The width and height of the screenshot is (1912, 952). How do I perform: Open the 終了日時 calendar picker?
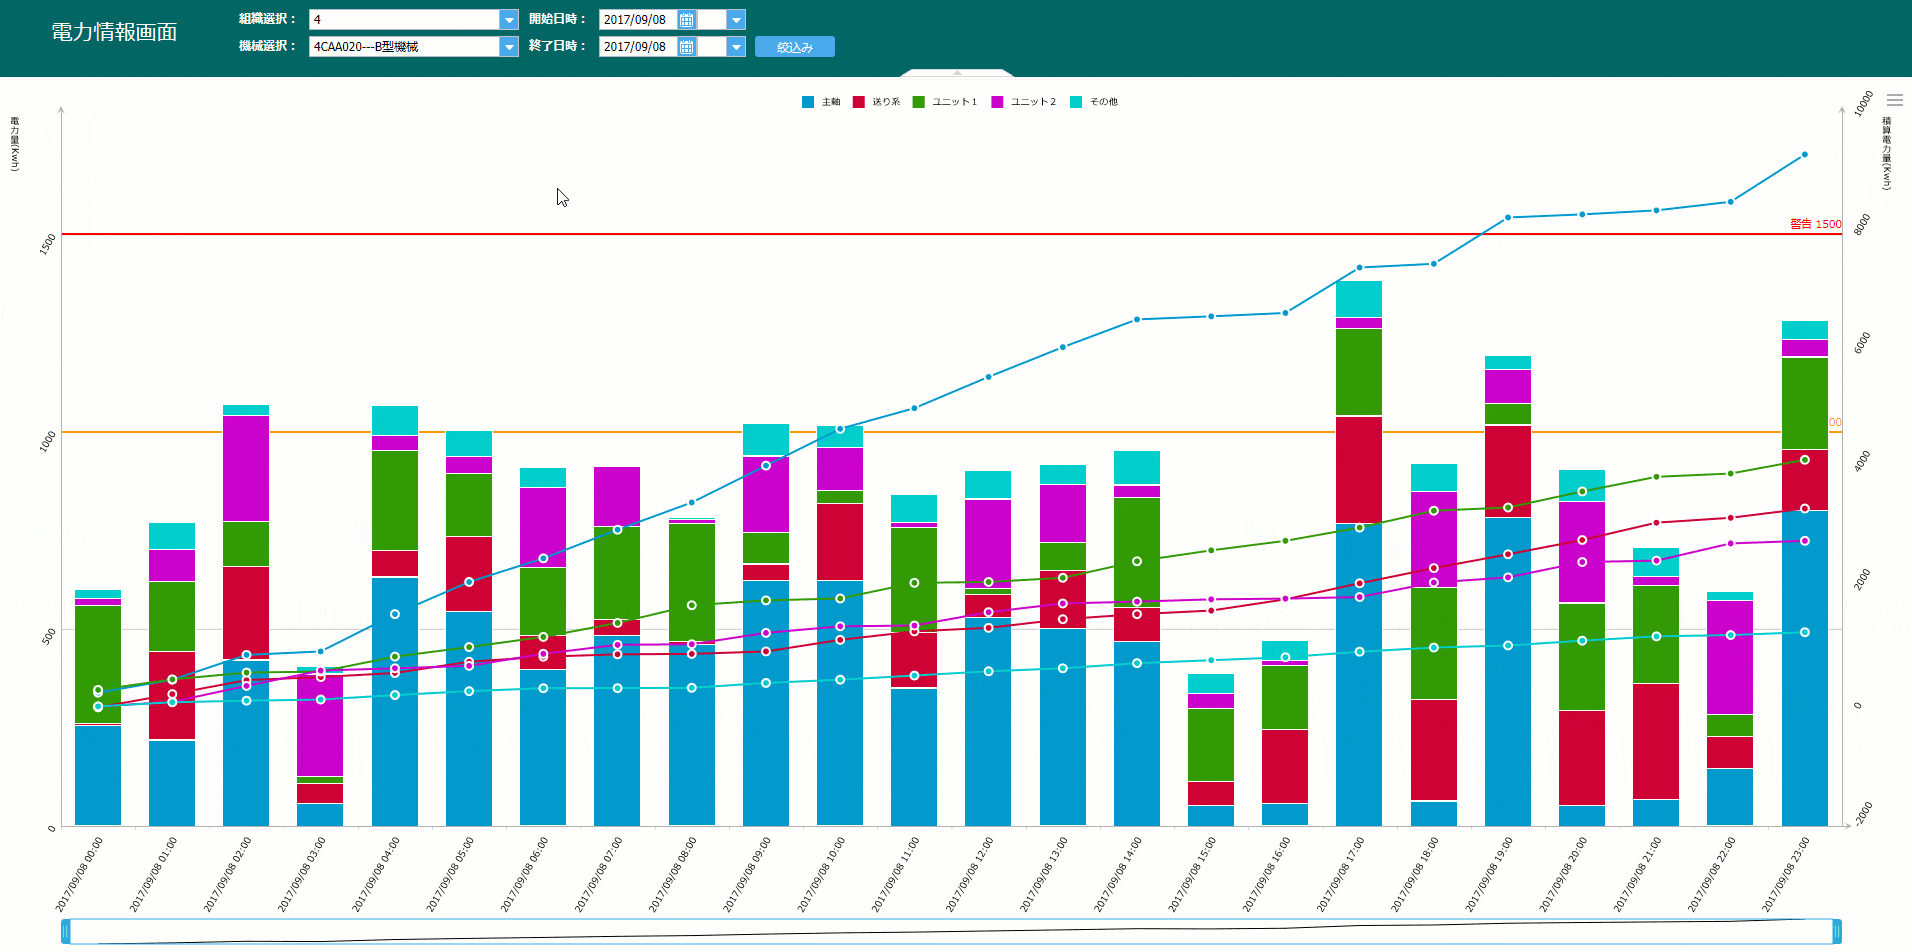(x=686, y=47)
